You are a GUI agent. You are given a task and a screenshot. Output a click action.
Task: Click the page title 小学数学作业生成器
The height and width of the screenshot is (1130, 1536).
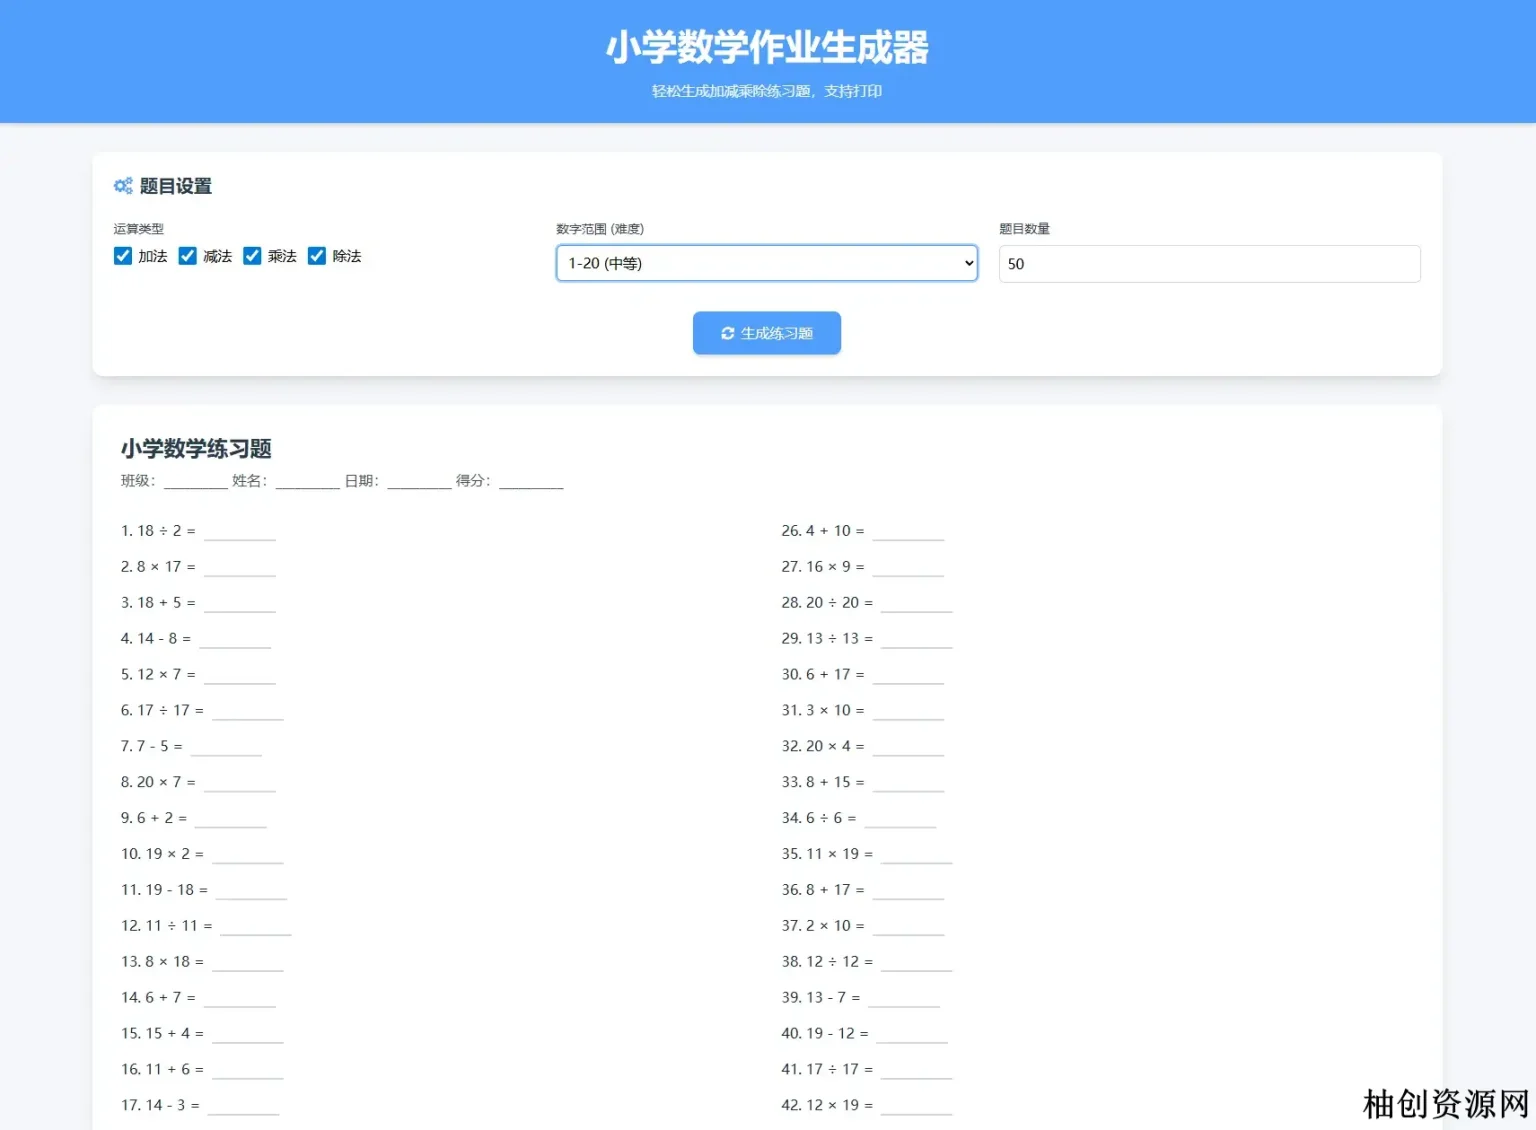tap(767, 47)
